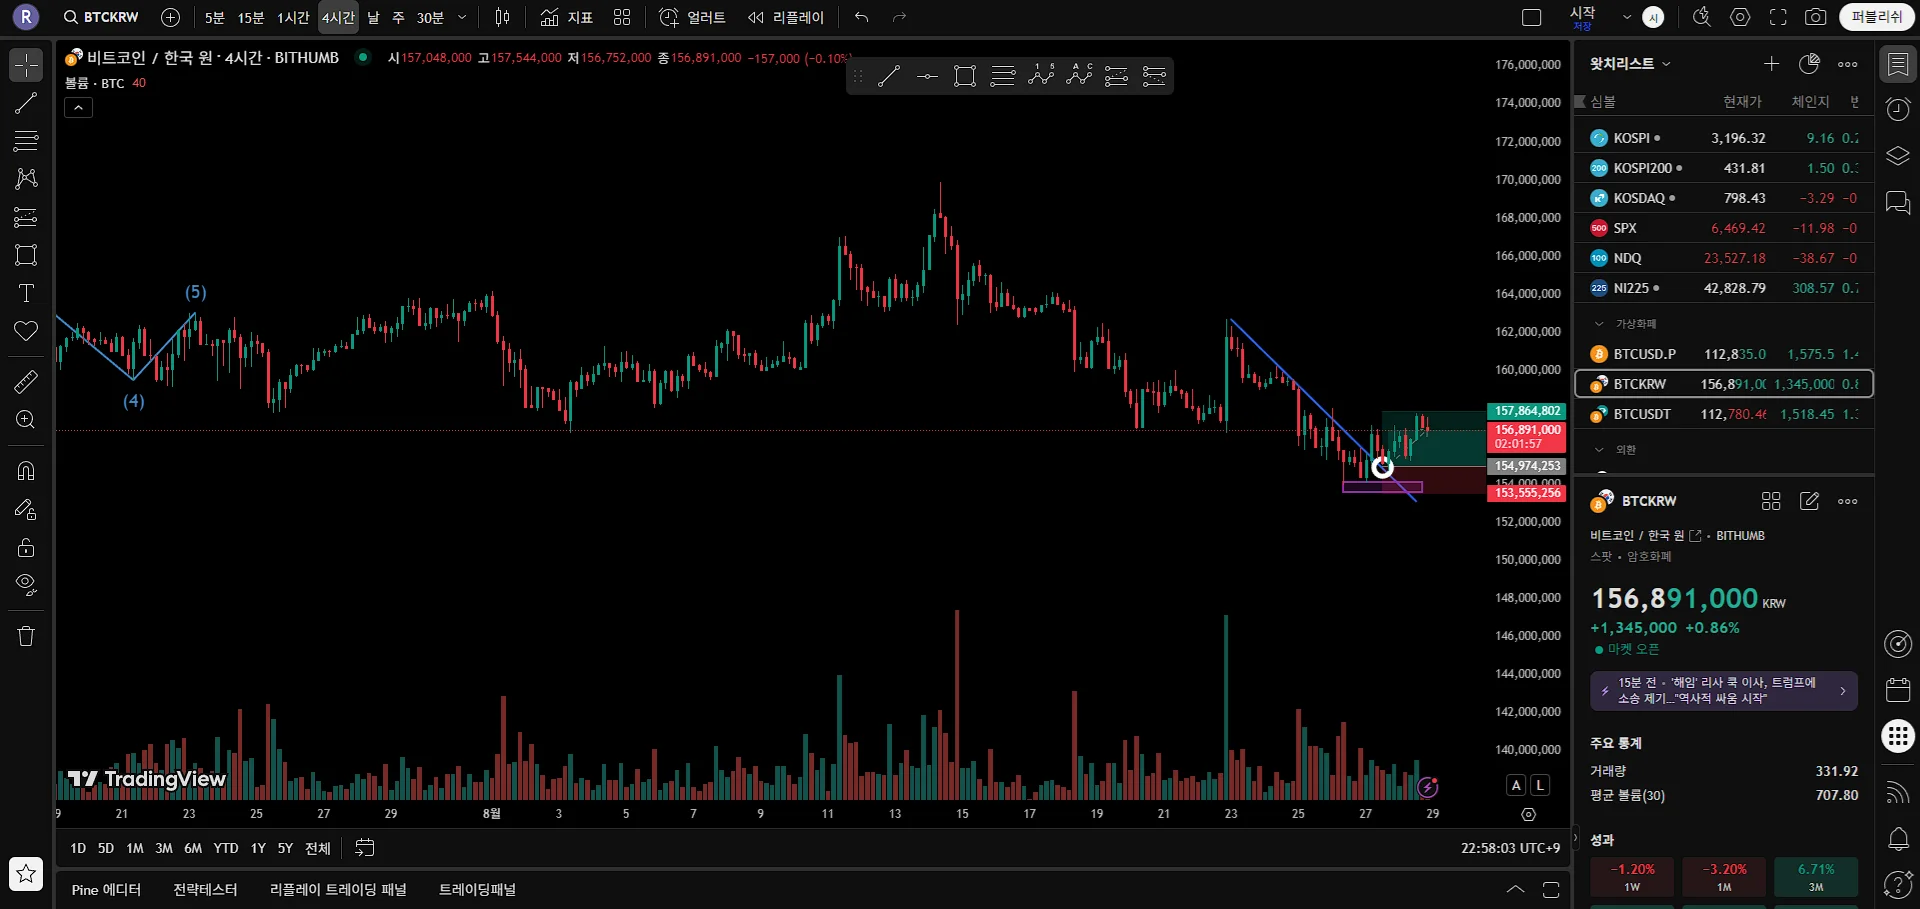Toggle stay-in-drawing-mode pencil lock
The height and width of the screenshot is (909, 1920).
pos(26,509)
